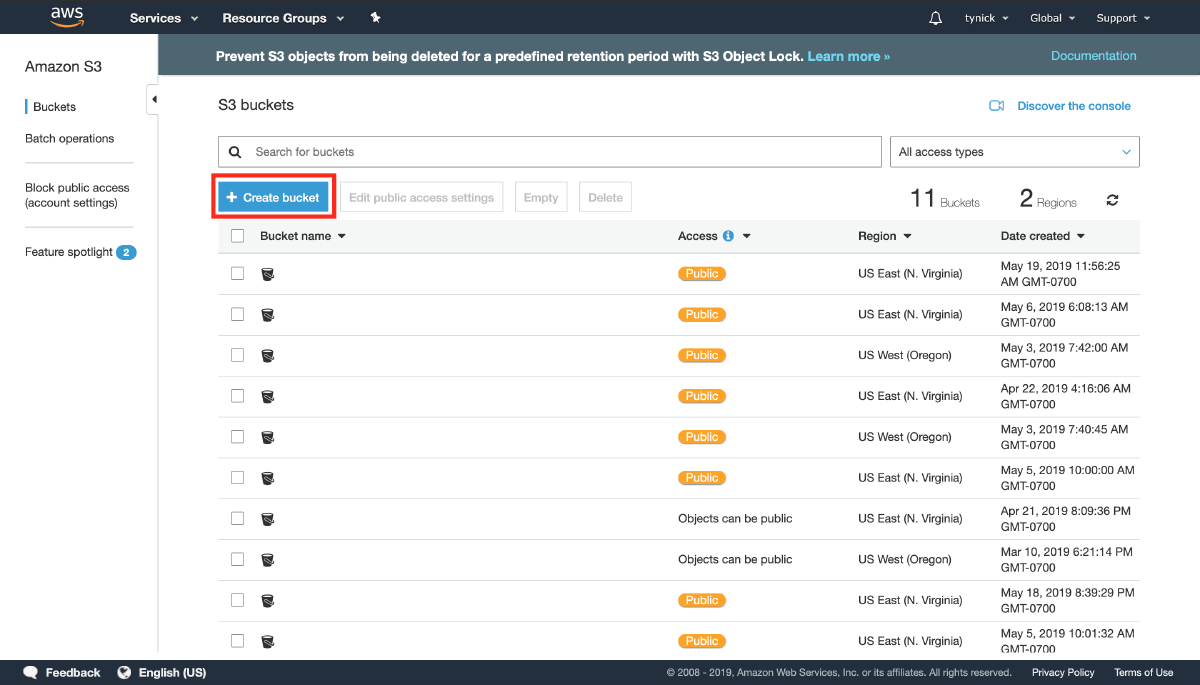Check the bucket created Mar 10, 2019
The height and width of the screenshot is (685, 1200).
coord(237,559)
